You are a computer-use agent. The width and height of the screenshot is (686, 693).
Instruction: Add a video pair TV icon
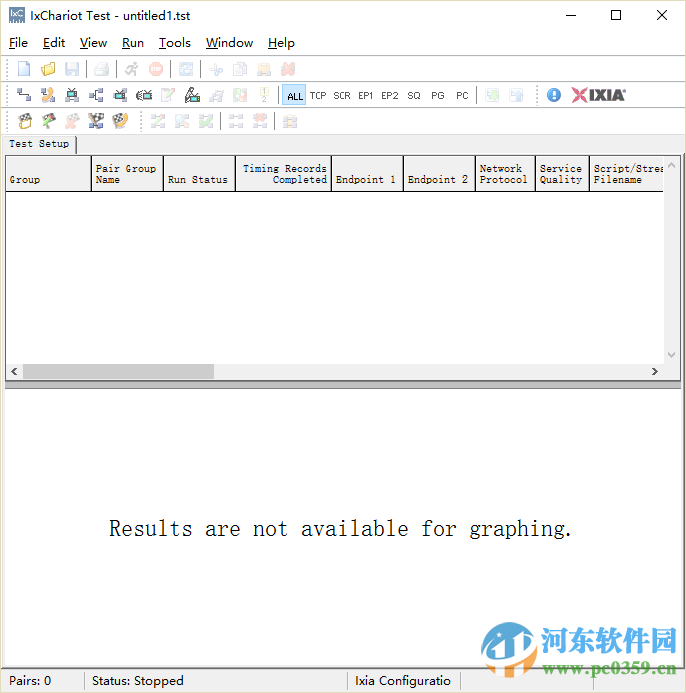[x=72, y=95]
